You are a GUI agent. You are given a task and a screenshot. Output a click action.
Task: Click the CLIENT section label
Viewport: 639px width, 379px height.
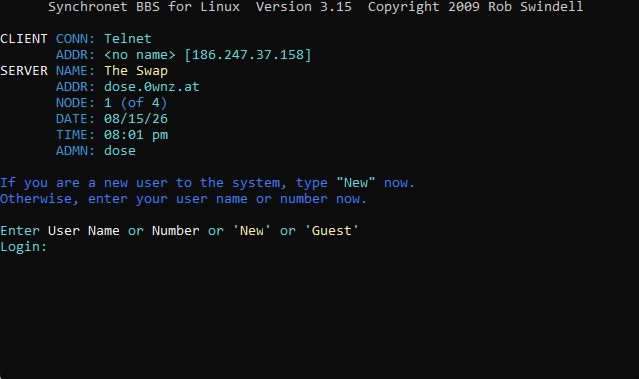click(x=24, y=39)
